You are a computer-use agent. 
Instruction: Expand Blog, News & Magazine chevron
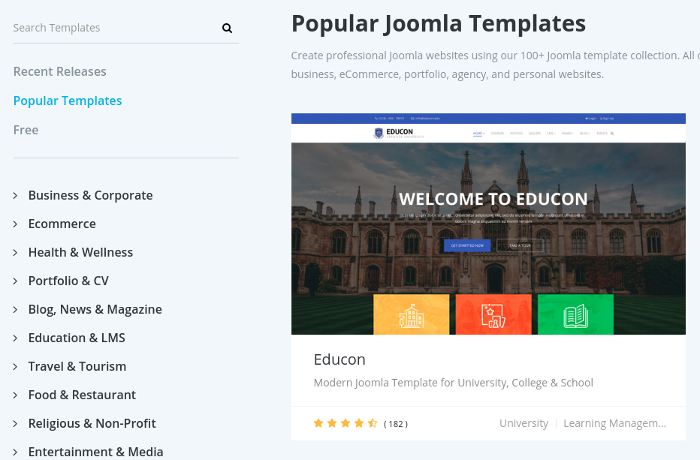point(16,310)
